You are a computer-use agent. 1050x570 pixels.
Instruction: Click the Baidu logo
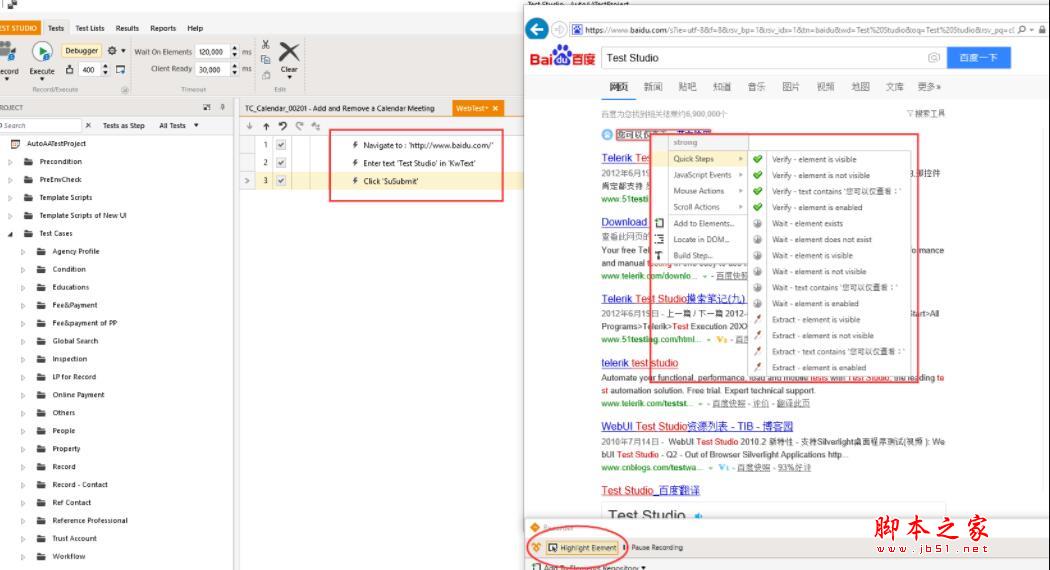(562, 57)
